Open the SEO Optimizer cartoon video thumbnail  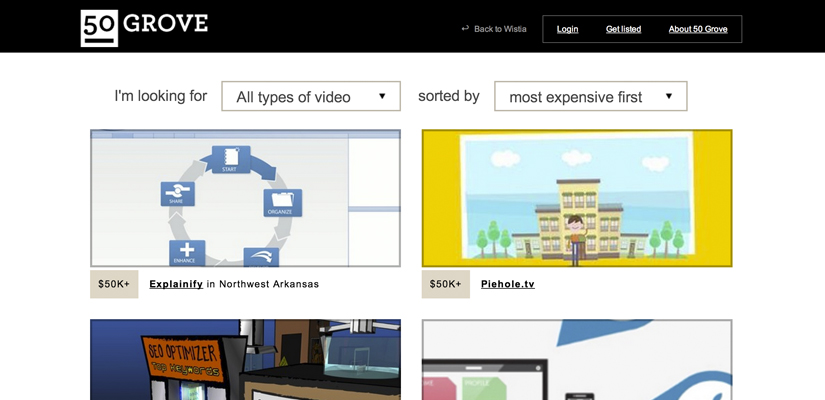click(245, 359)
